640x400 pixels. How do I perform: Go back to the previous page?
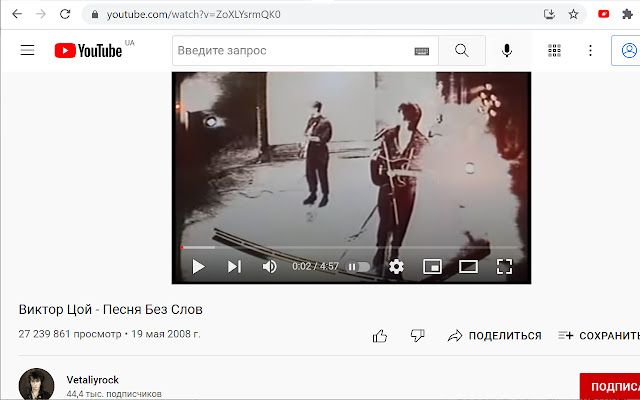(17, 14)
